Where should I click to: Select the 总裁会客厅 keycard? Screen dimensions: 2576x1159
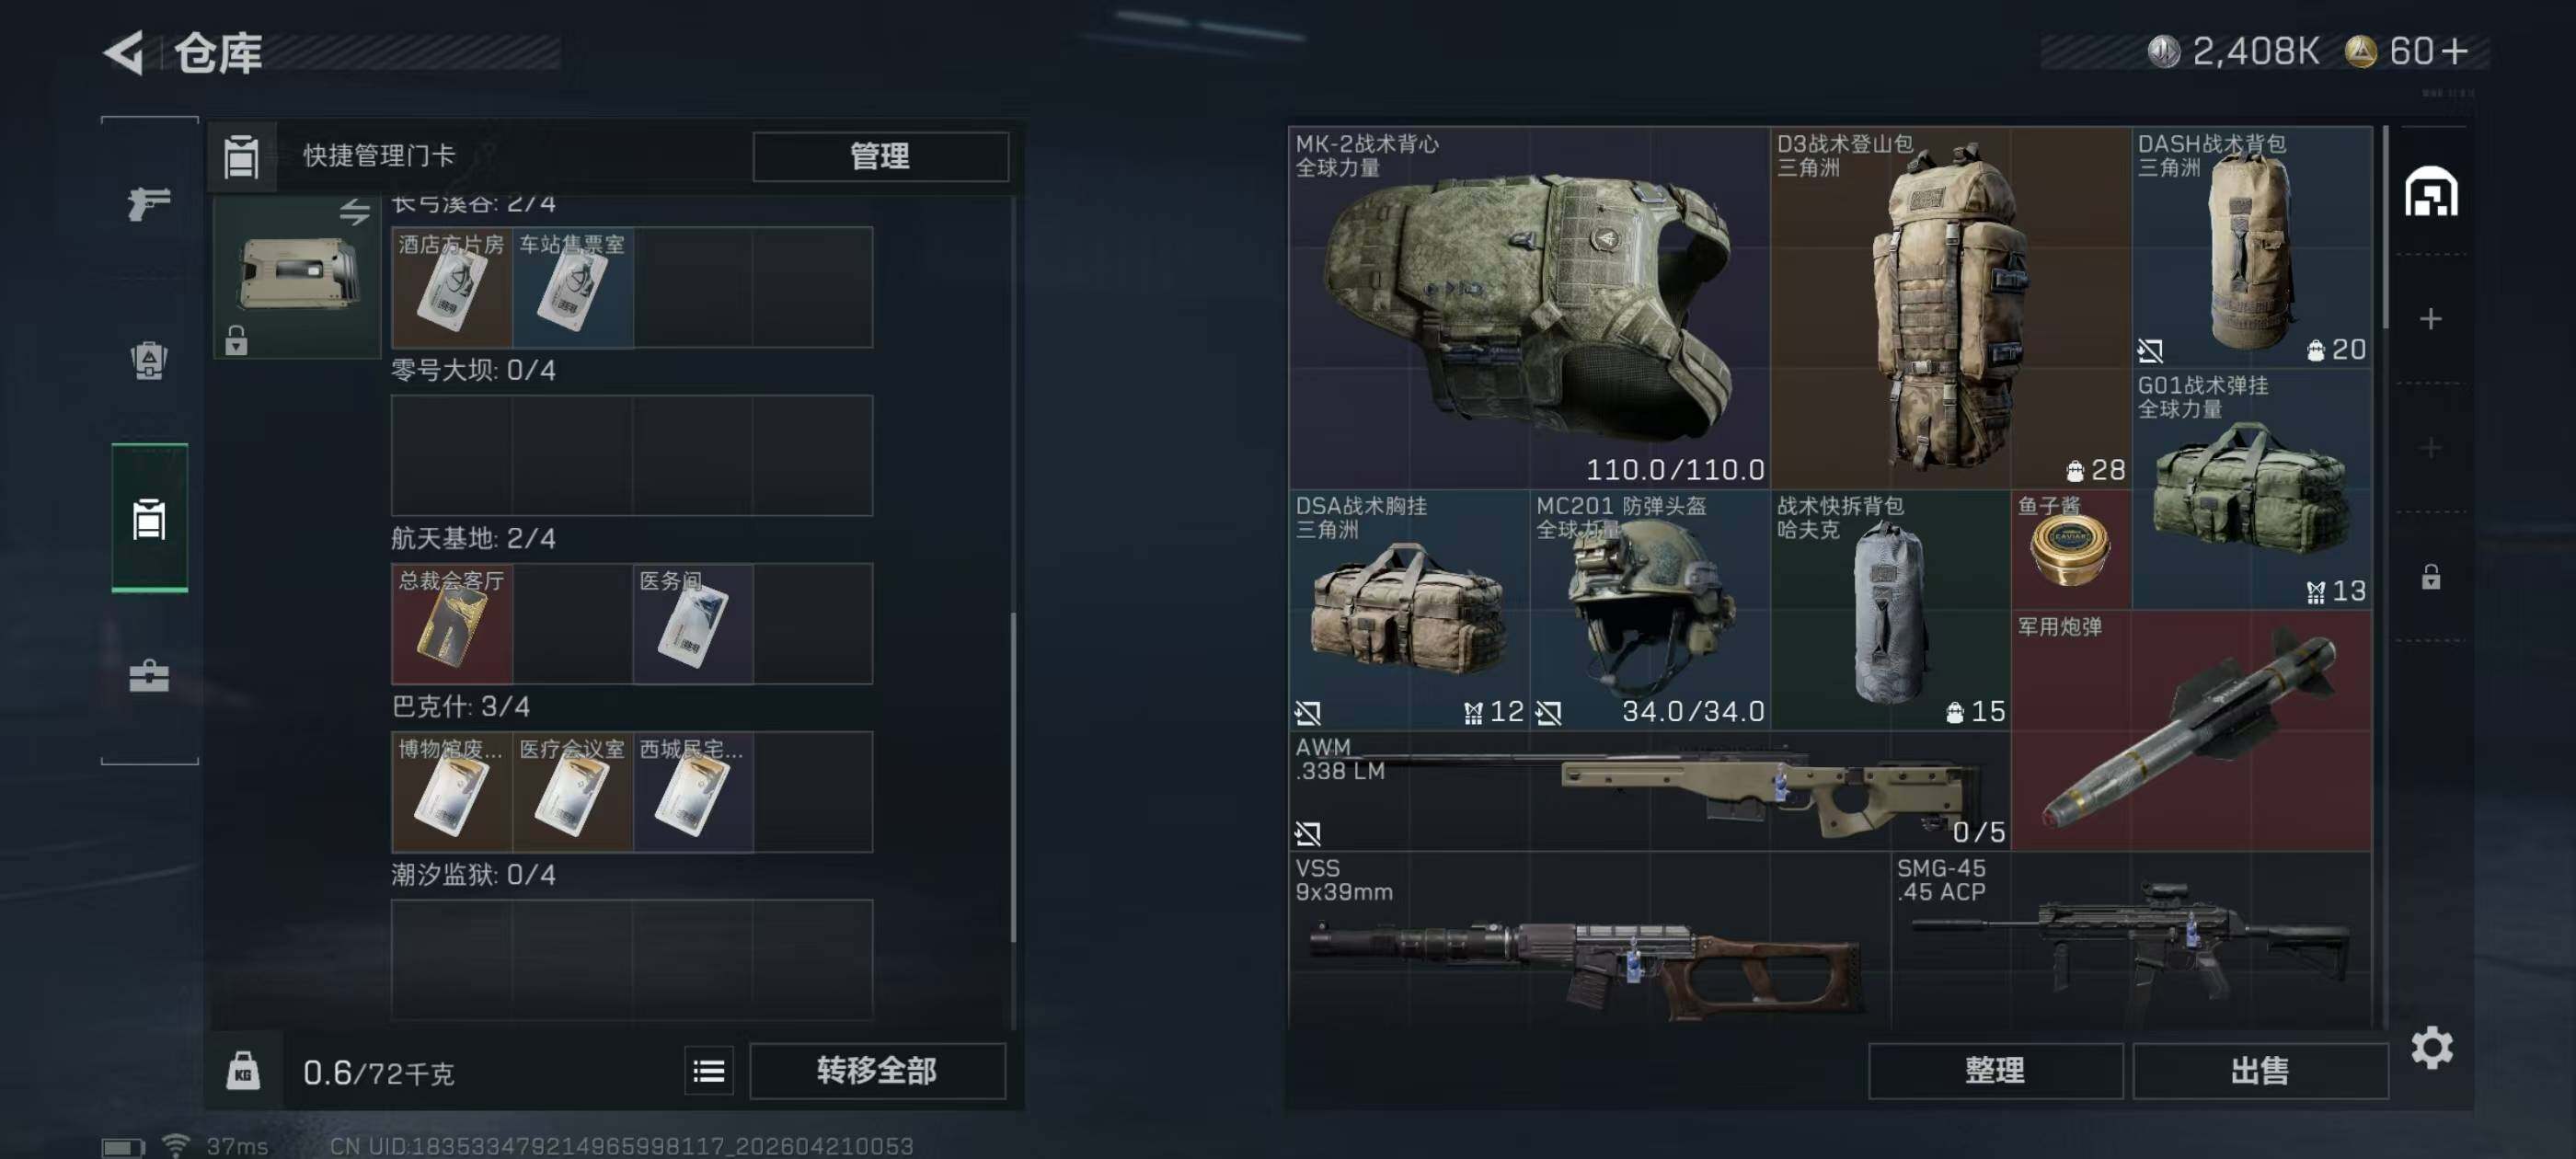click(x=452, y=623)
